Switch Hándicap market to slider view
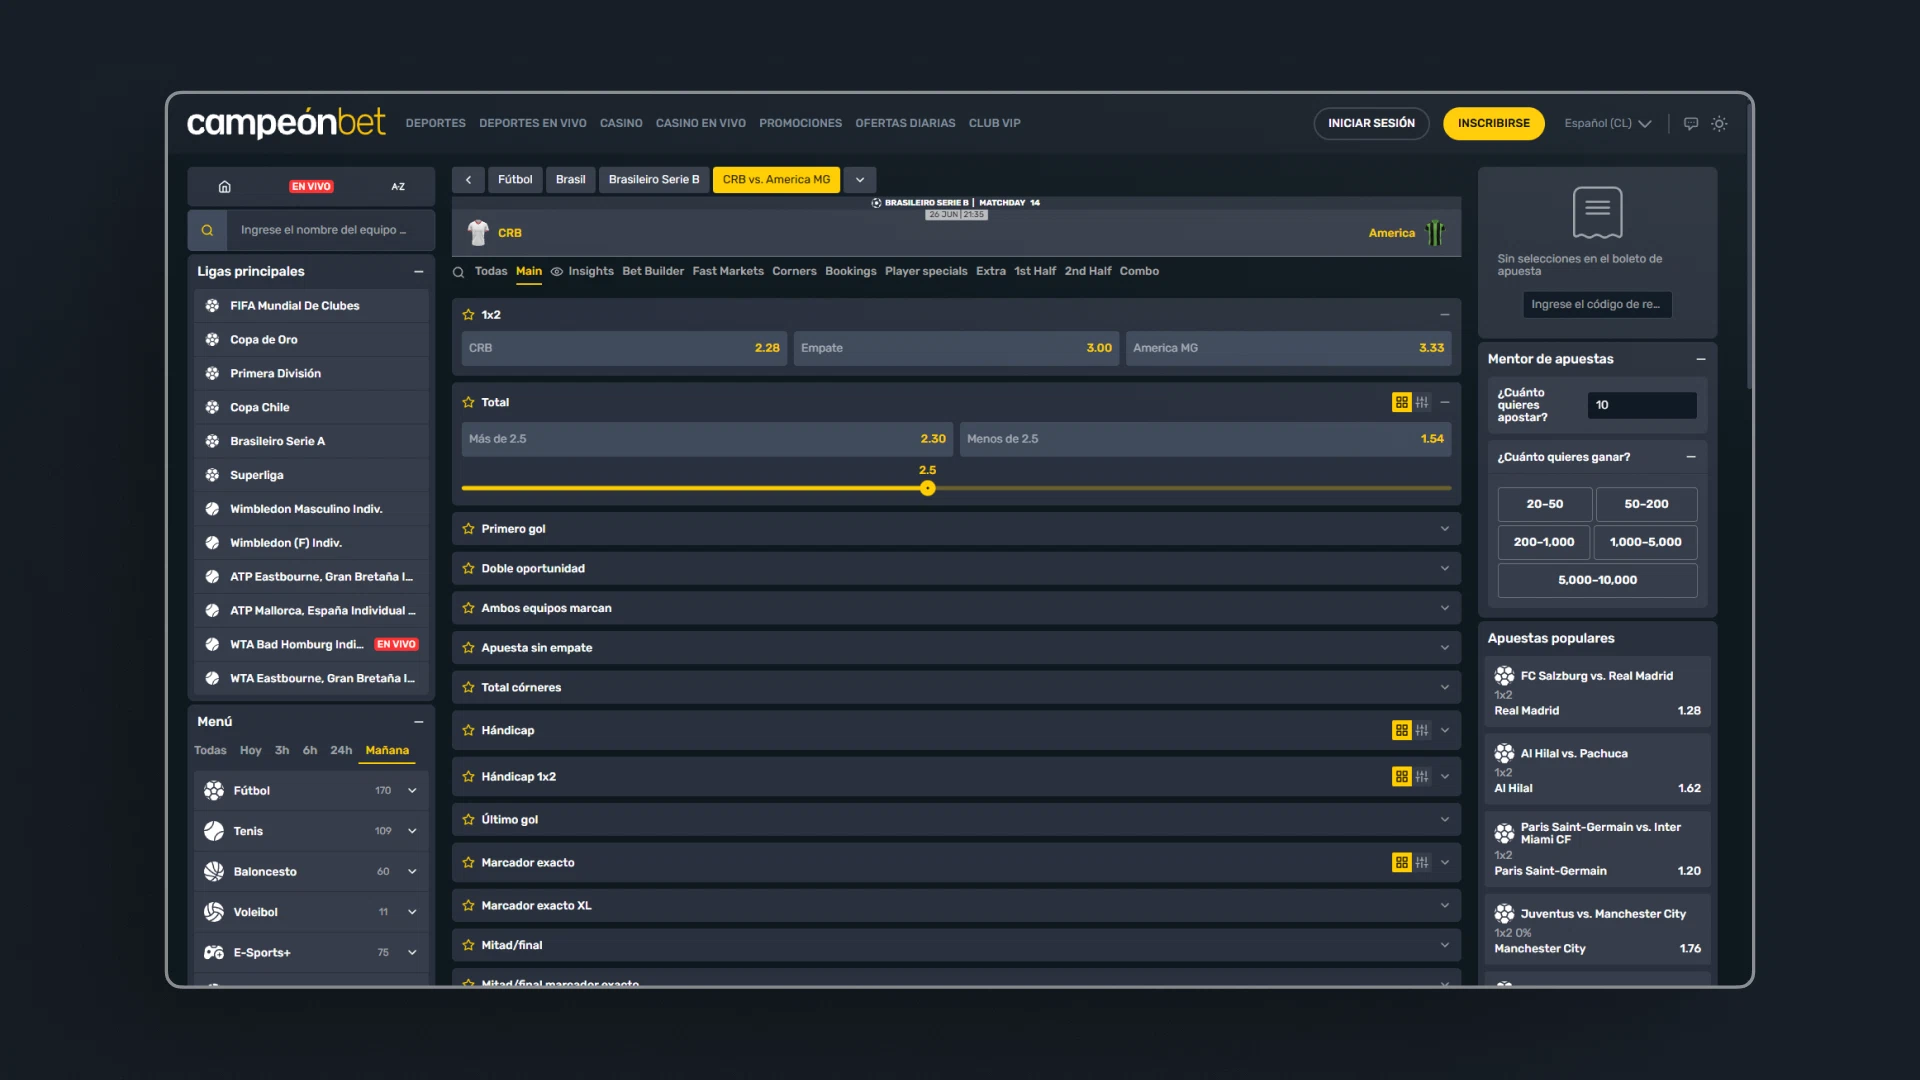This screenshot has width=1920, height=1080. (1422, 731)
